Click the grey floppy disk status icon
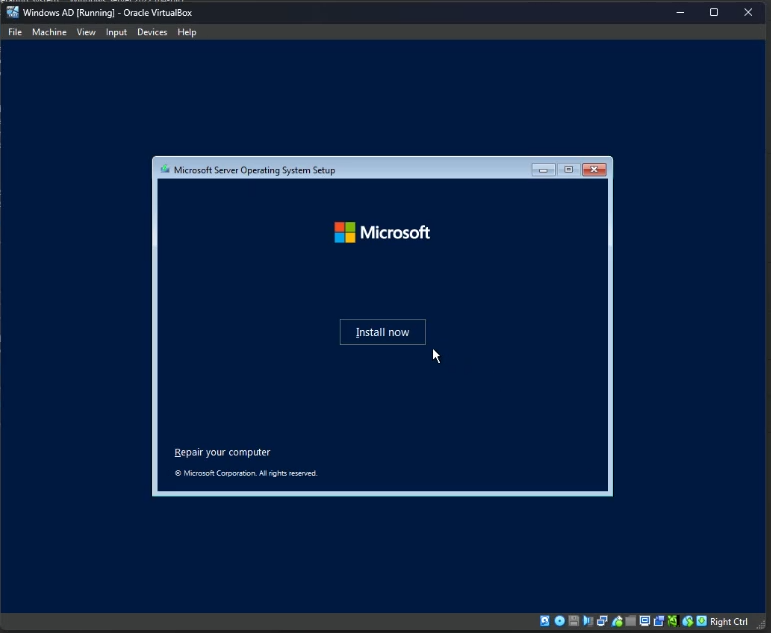This screenshot has height=633, width=771. pyautogui.click(x=574, y=621)
